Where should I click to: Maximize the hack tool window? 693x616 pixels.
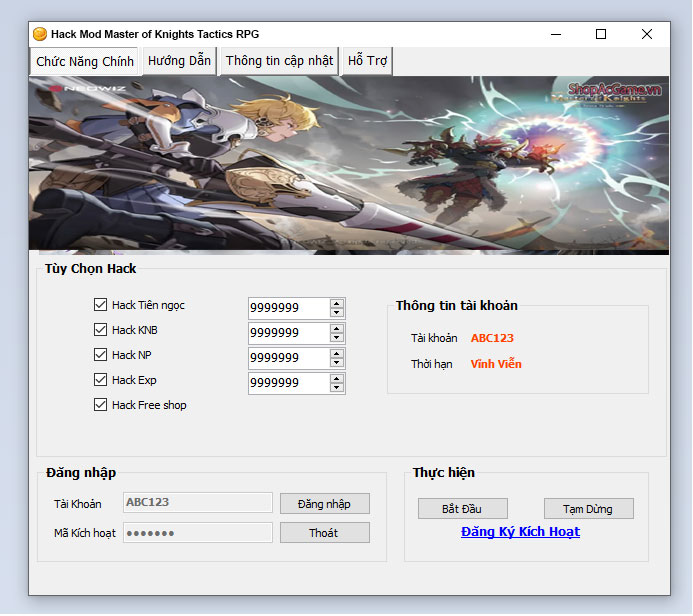click(601, 34)
